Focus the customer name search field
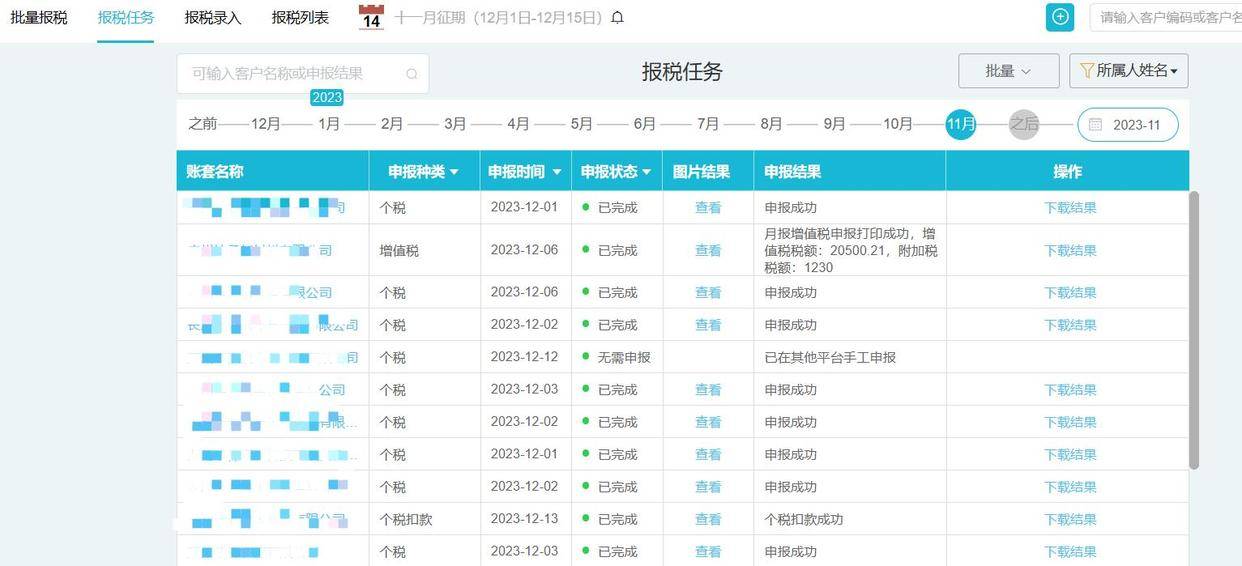Viewport: 1242px width, 566px height. 303,74
